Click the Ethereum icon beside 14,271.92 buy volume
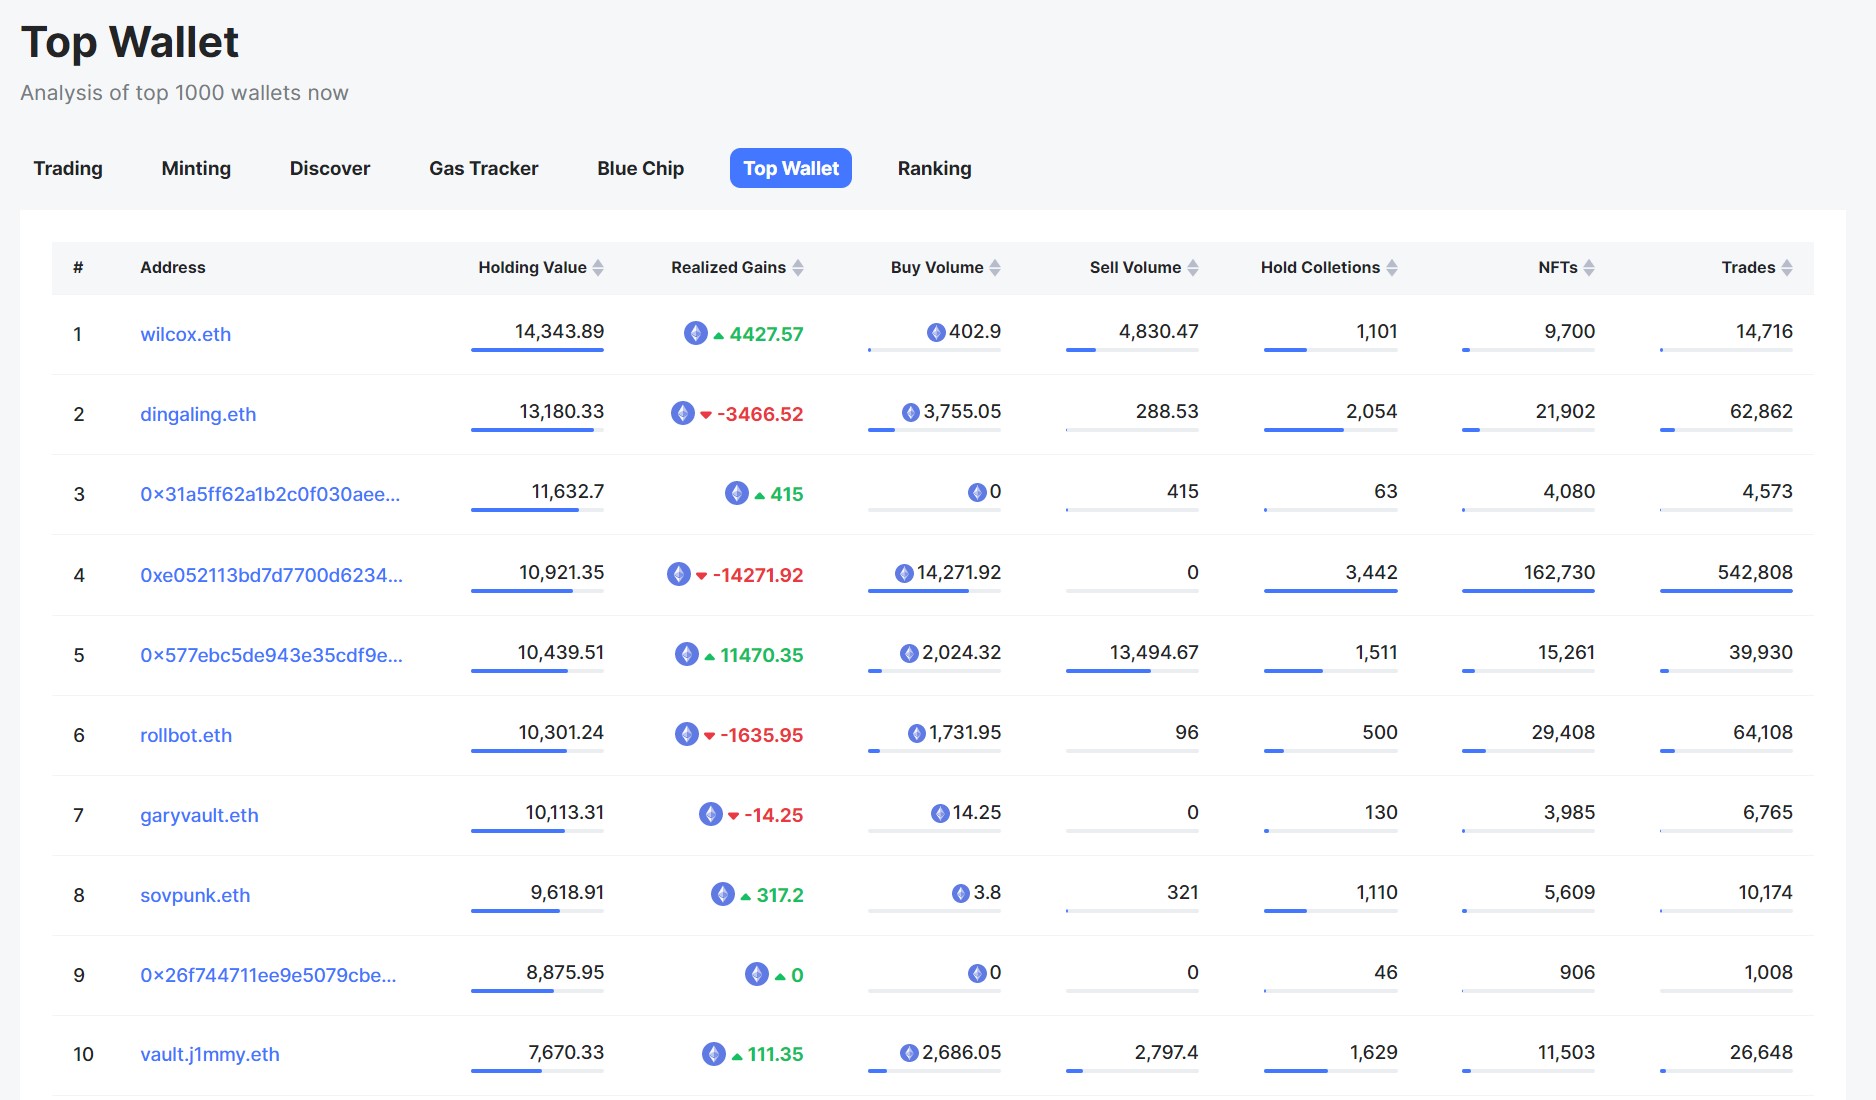Screen dimensions: 1876x1100 904,573
